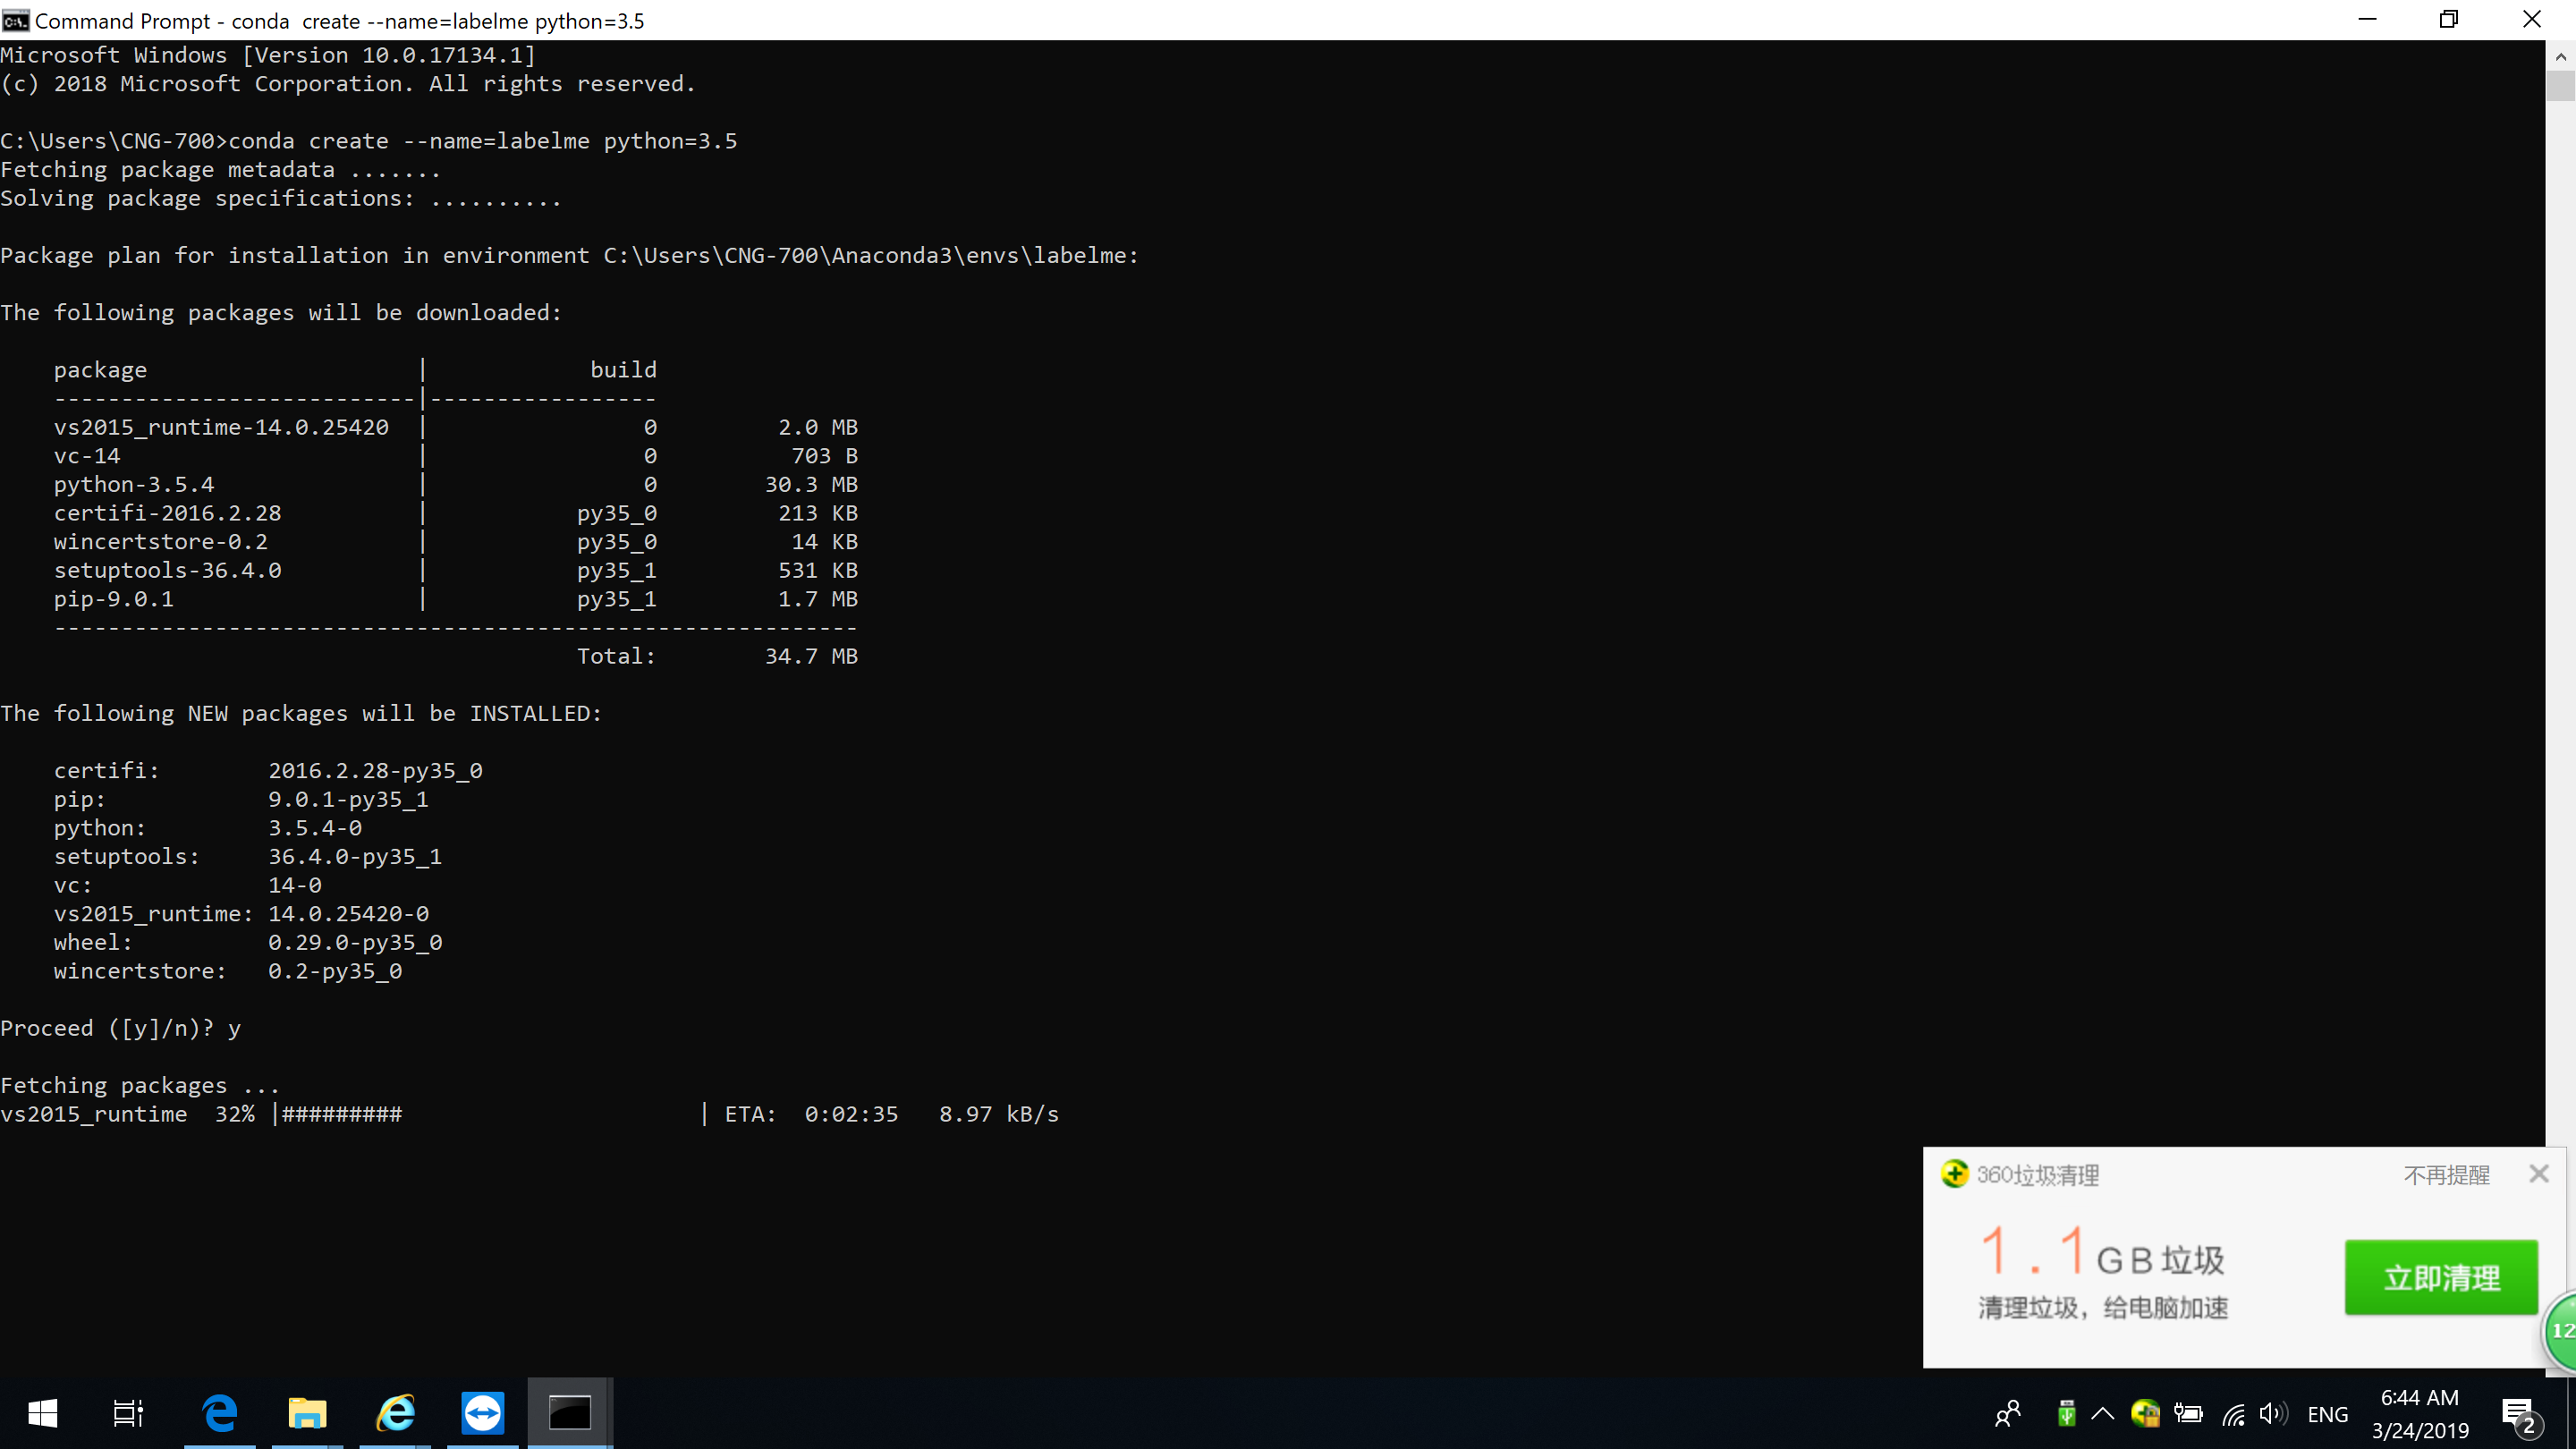Open the Wi-Fi network flyout
2576x1449 pixels.
click(2233, 1413)
